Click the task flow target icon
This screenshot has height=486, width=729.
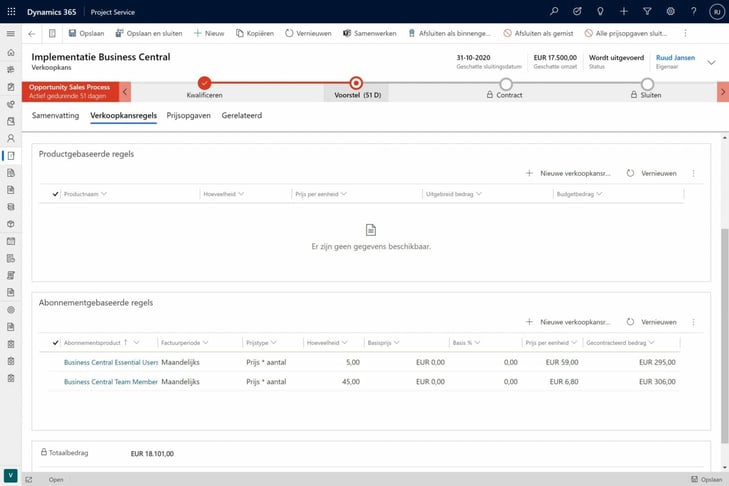click(x=577, y=11)
